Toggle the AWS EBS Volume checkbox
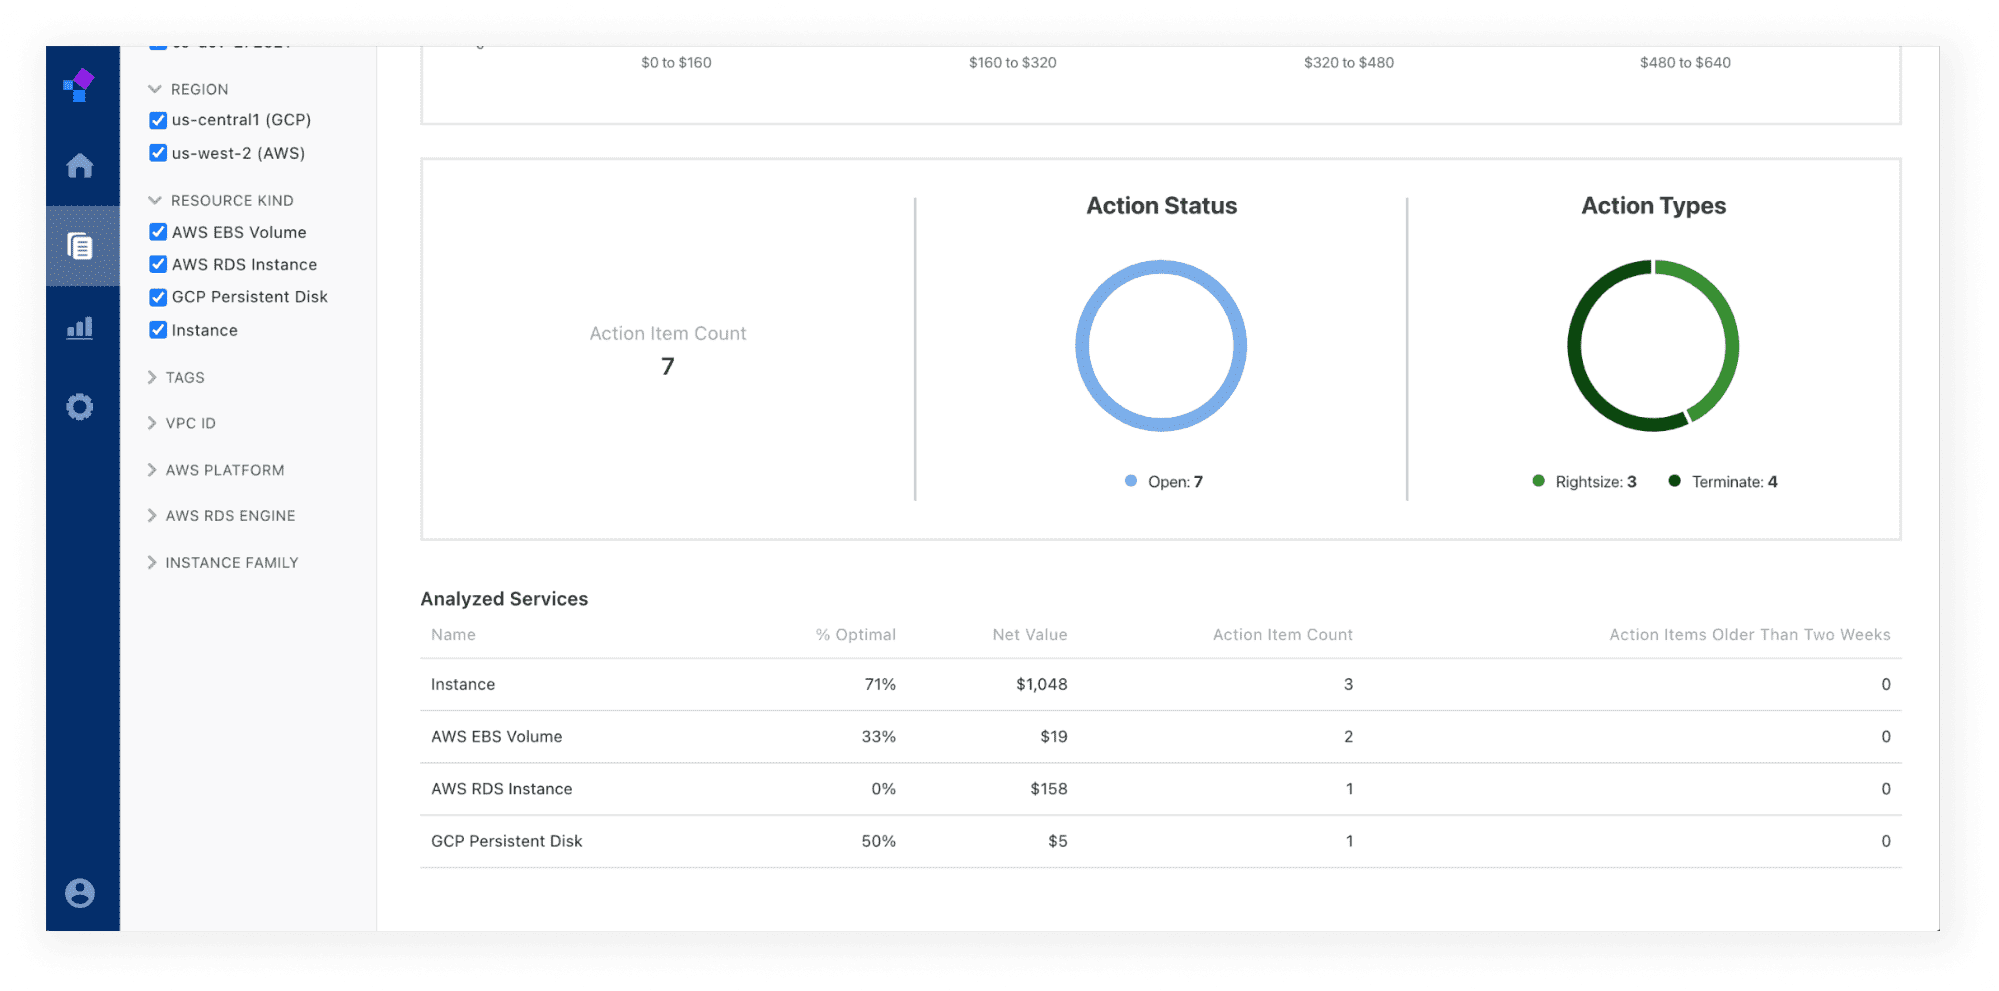The height and width of the screenshot is (991, 1999). point(158,232)
